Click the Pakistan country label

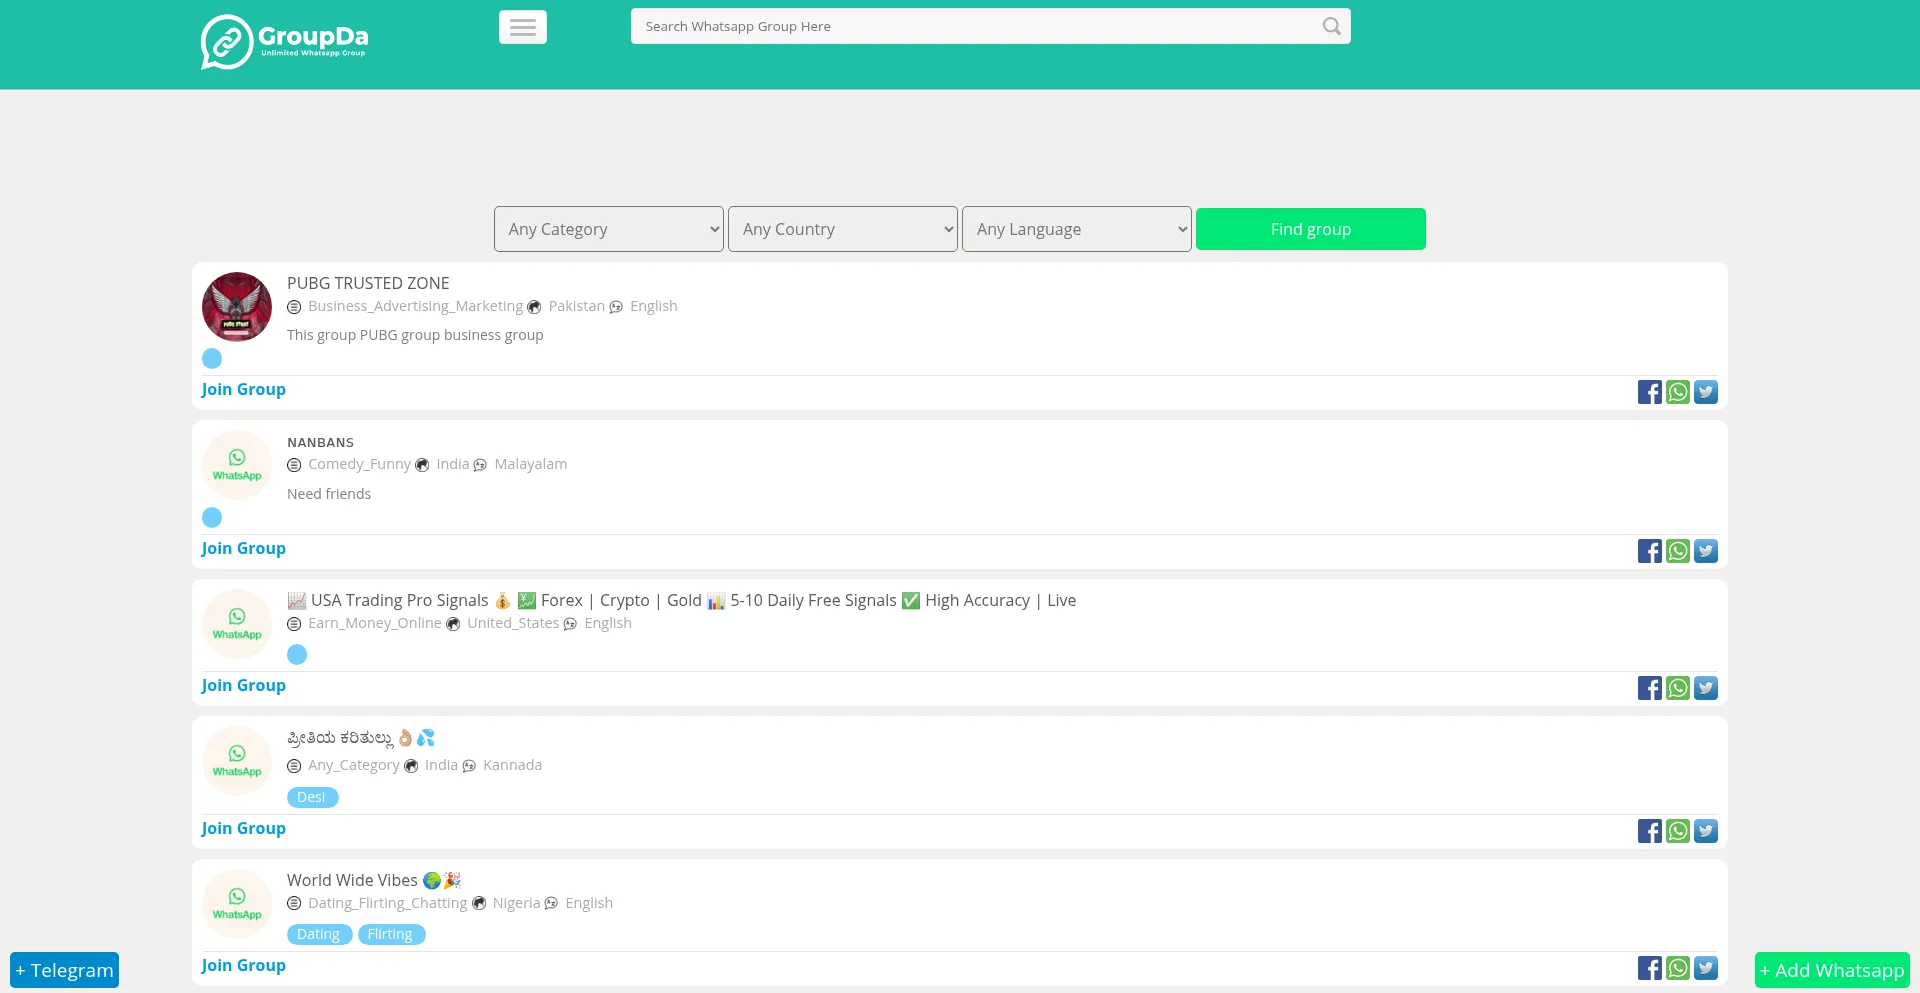point(576,306)
